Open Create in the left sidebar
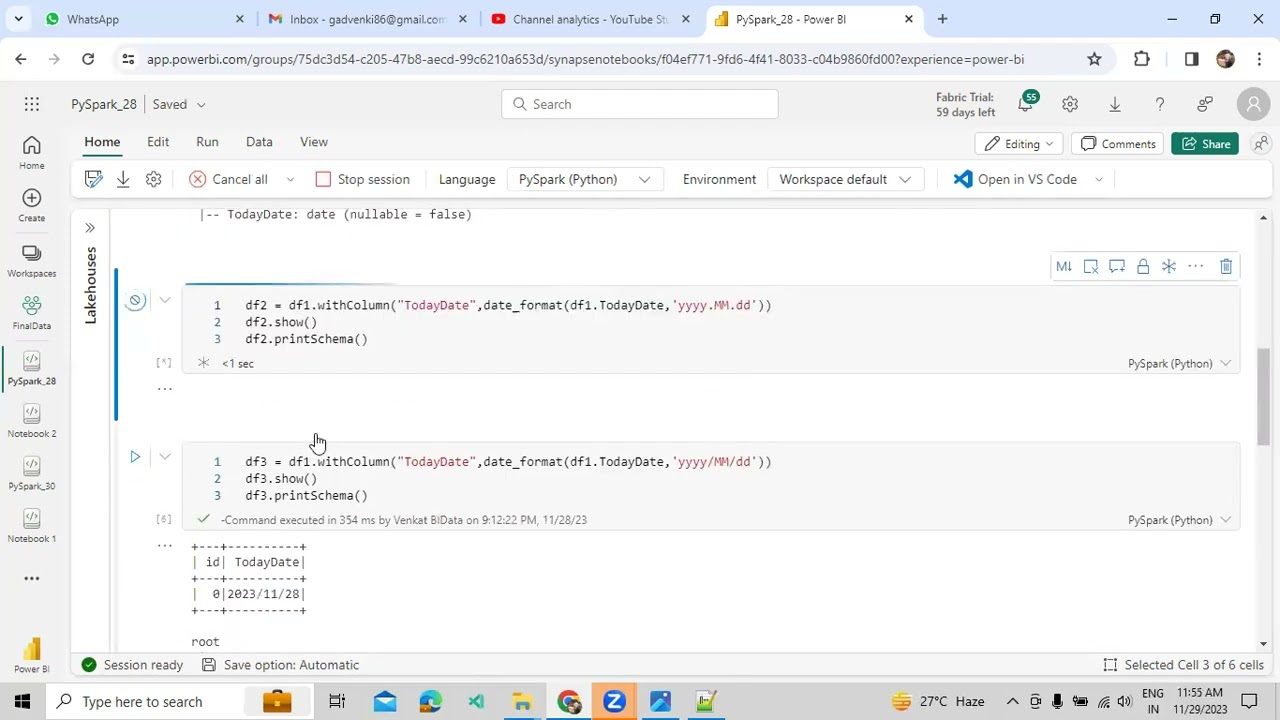Screen dimensions: 1280x720 pyautogui.click(x=31, y=205)
